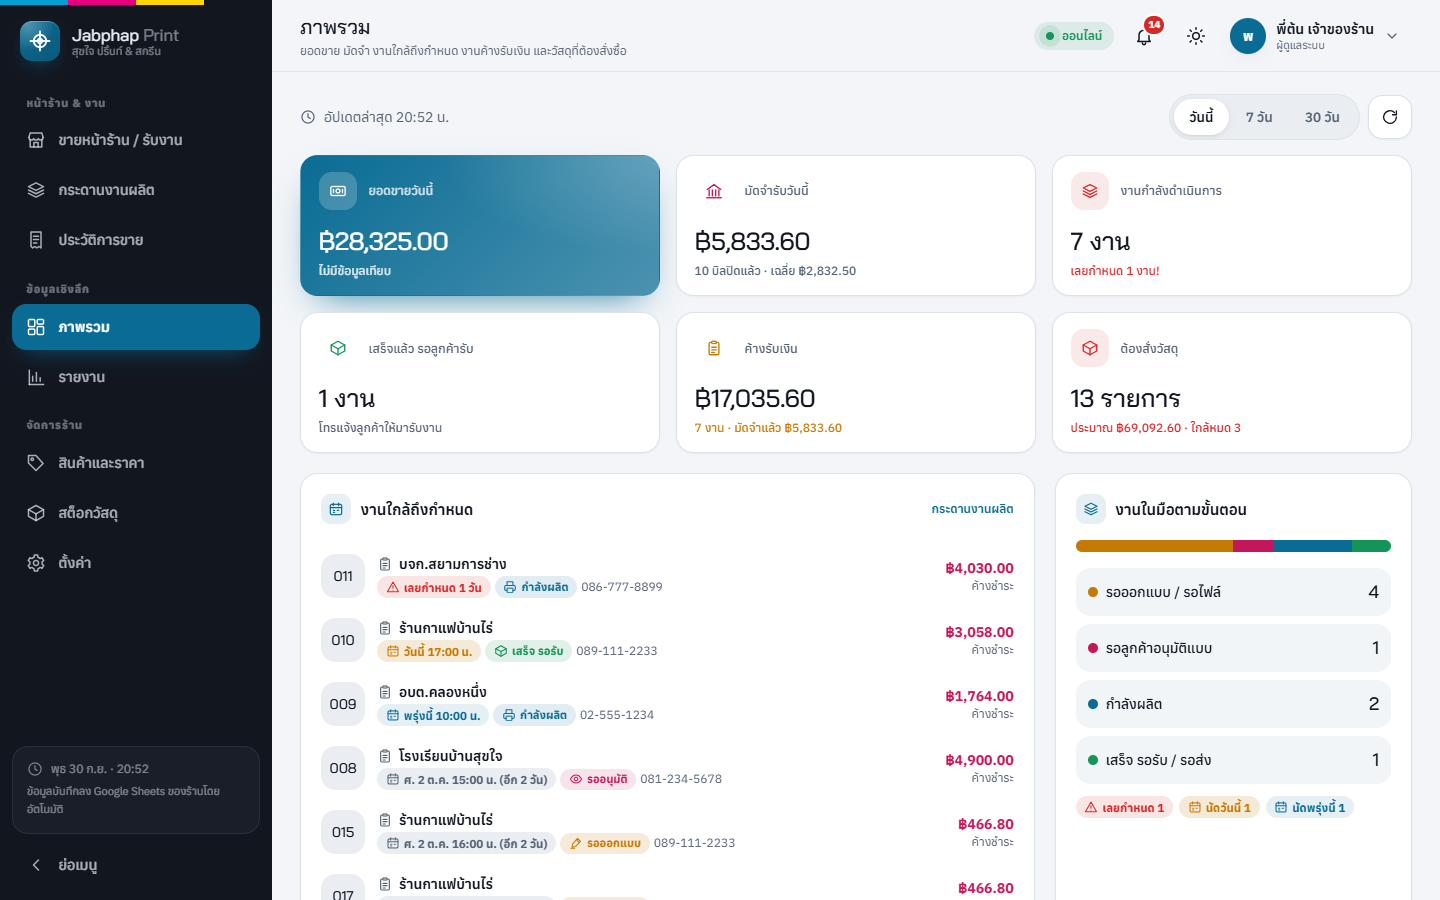The height and width of the screenshot is (900, 1440).
Task: Click the Jabphap Print logo icon
Action: point(40,41)
